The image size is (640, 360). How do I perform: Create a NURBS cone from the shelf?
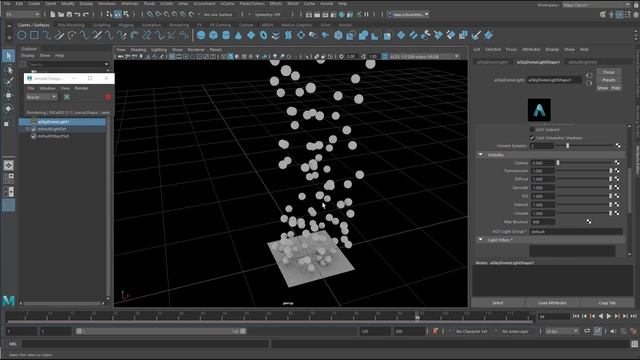click(238, 36)
